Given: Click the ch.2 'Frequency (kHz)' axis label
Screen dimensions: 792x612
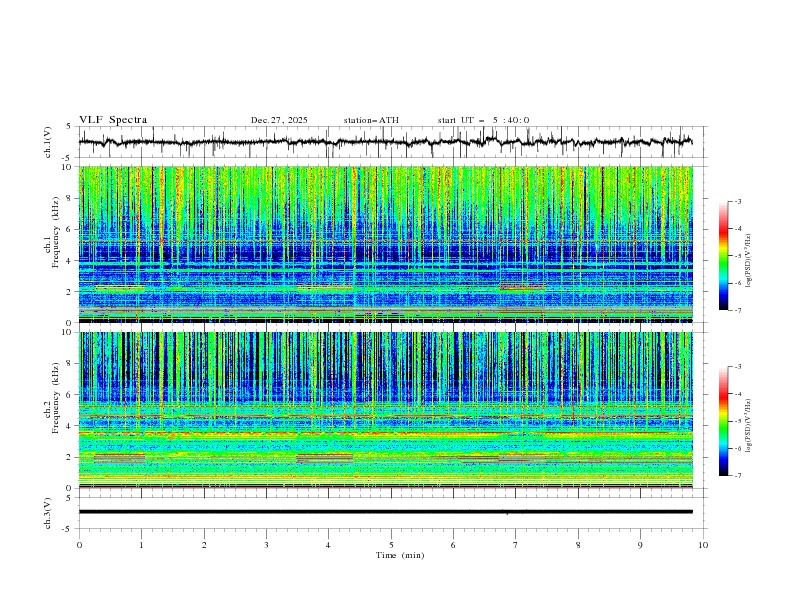Looking at the screenshot, I should [x=56, y=397].
